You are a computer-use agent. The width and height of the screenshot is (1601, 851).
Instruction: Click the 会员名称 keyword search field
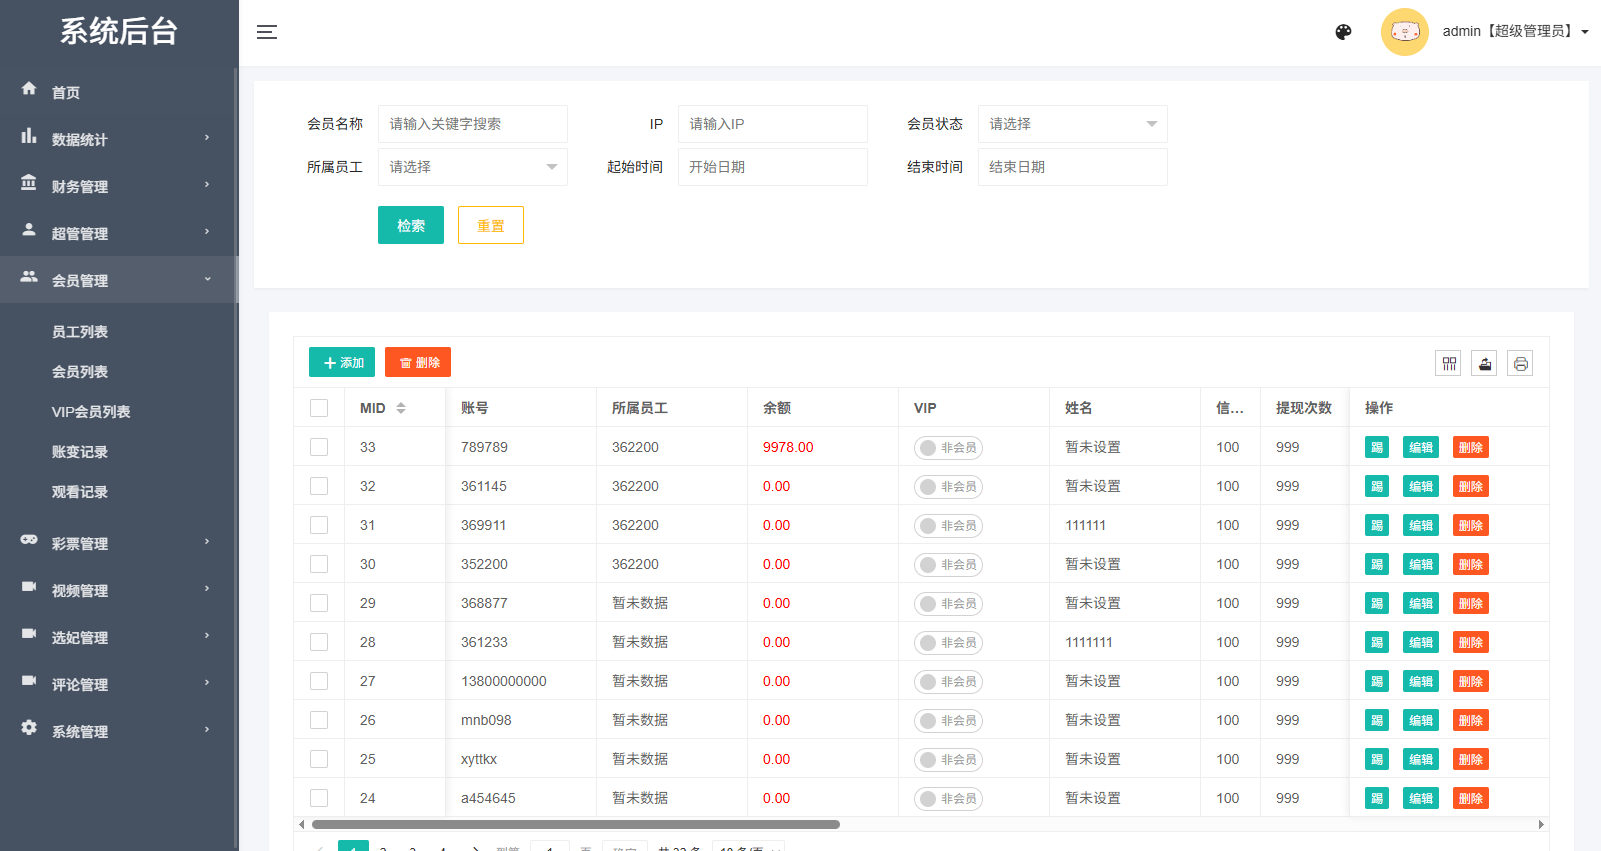tap(472, 124)
